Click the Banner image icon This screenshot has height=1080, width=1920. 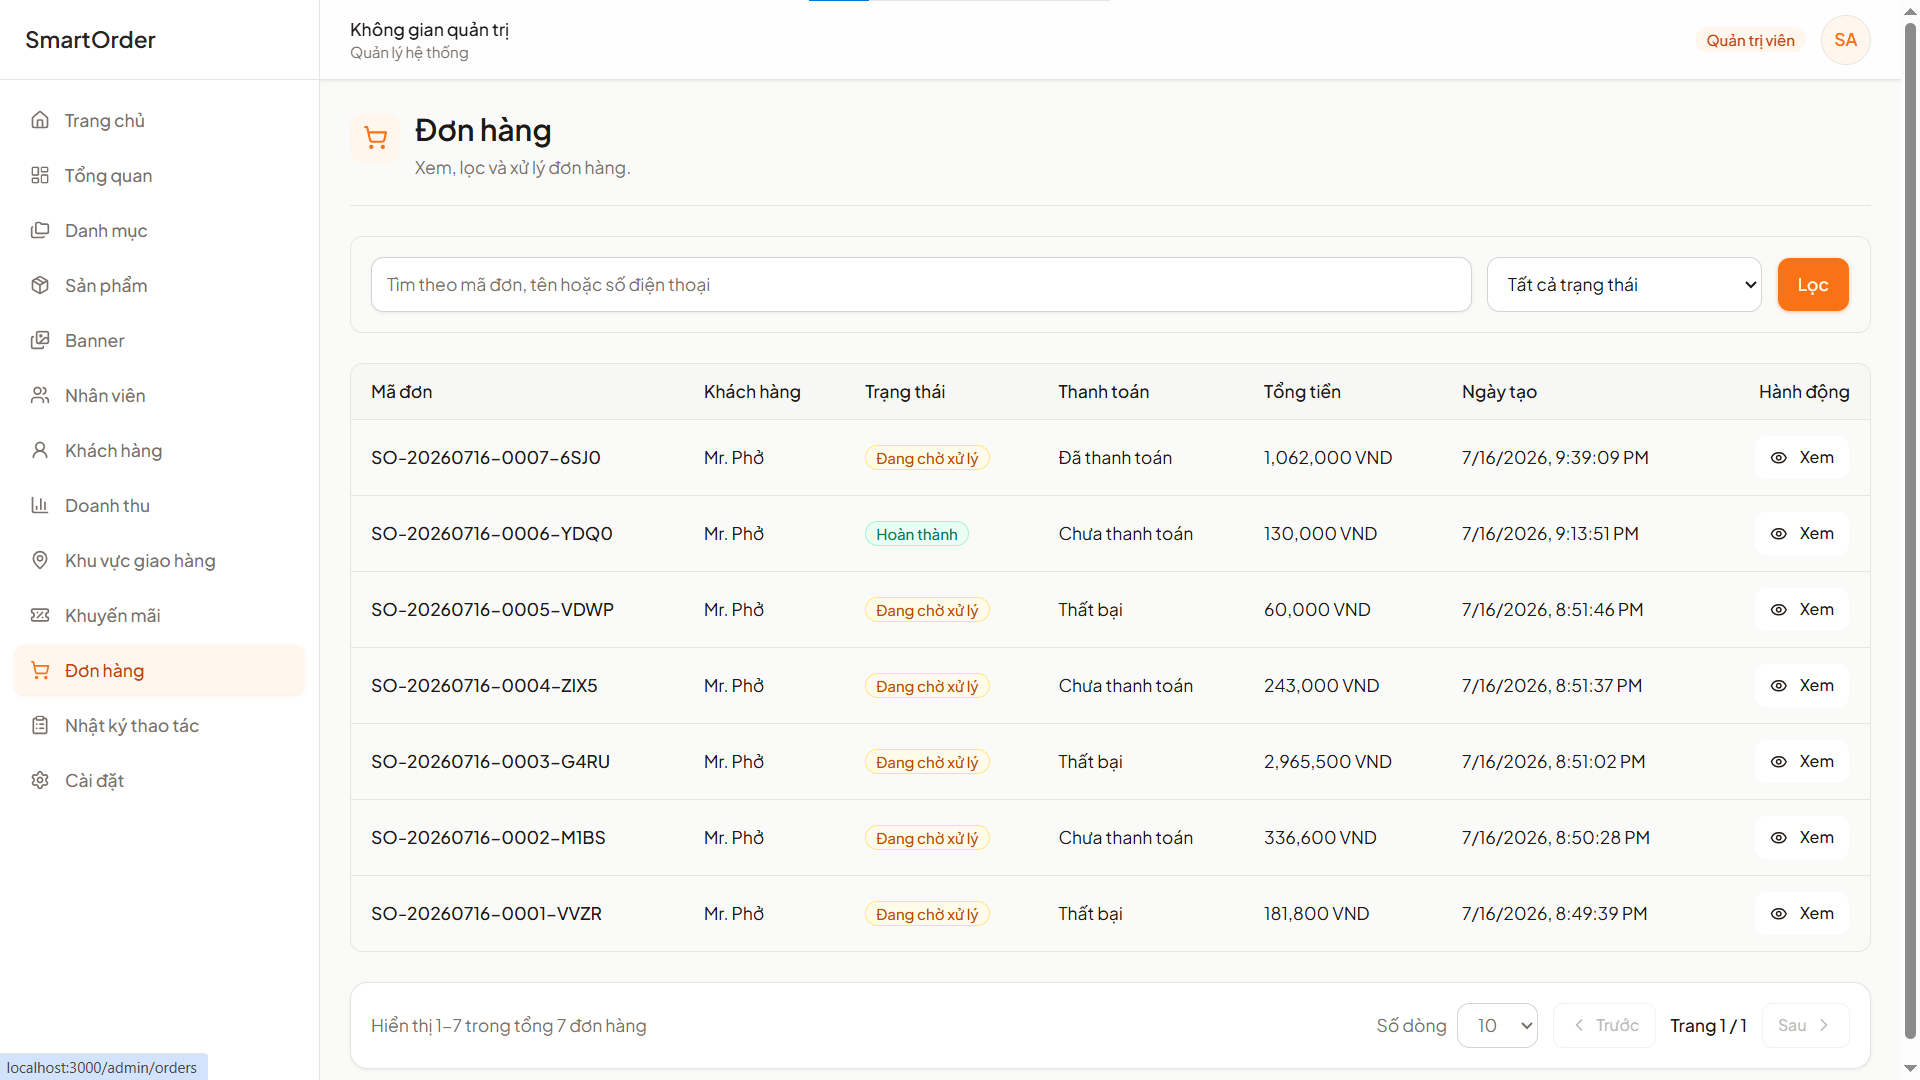[x=40, y=340]
